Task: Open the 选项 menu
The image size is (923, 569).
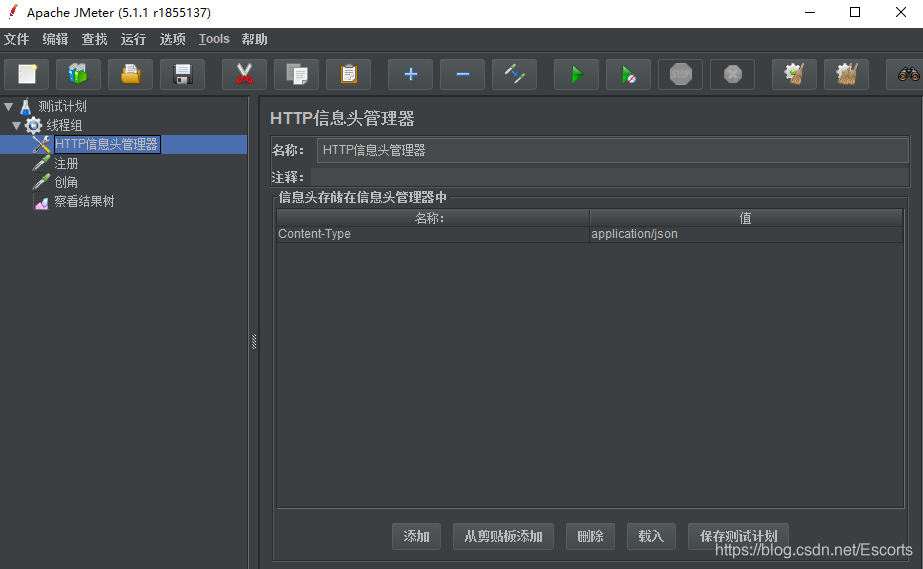Action: [172, 39]
